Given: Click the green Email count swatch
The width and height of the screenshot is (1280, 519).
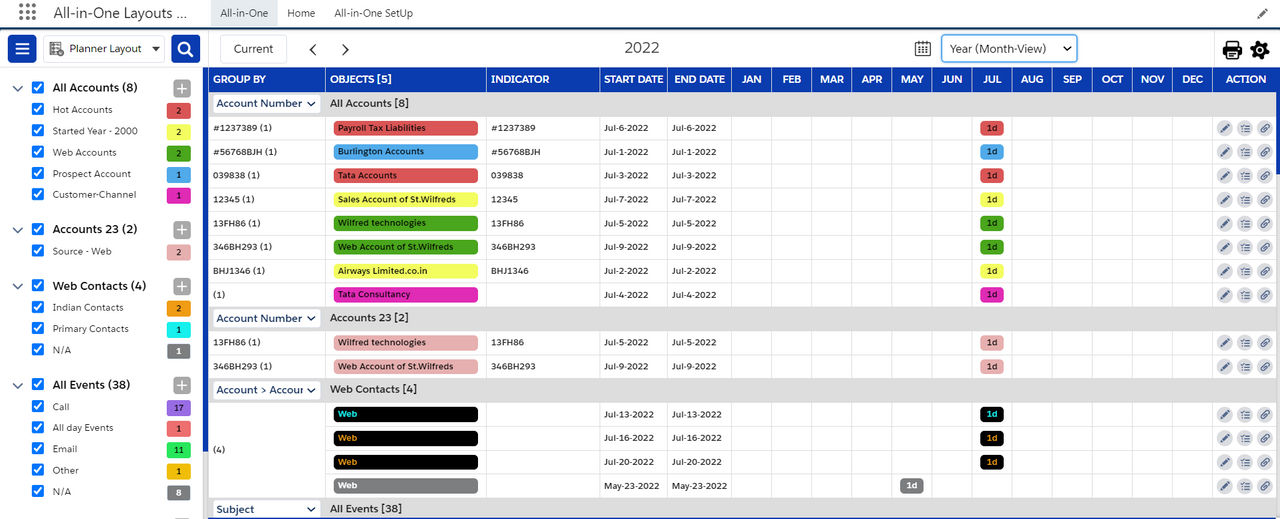Looking at the screenshot, I should click(178, 449).
